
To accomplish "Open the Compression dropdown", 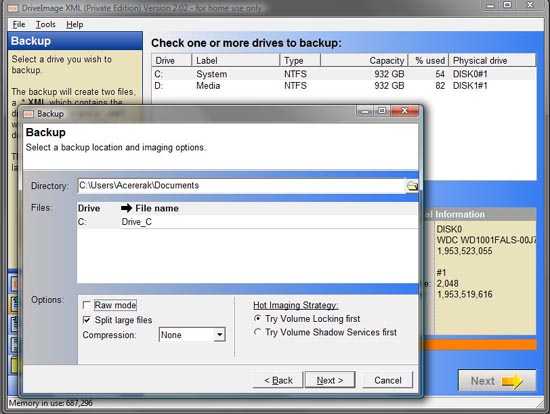I will pyautogui.click(x=220, y=335).
